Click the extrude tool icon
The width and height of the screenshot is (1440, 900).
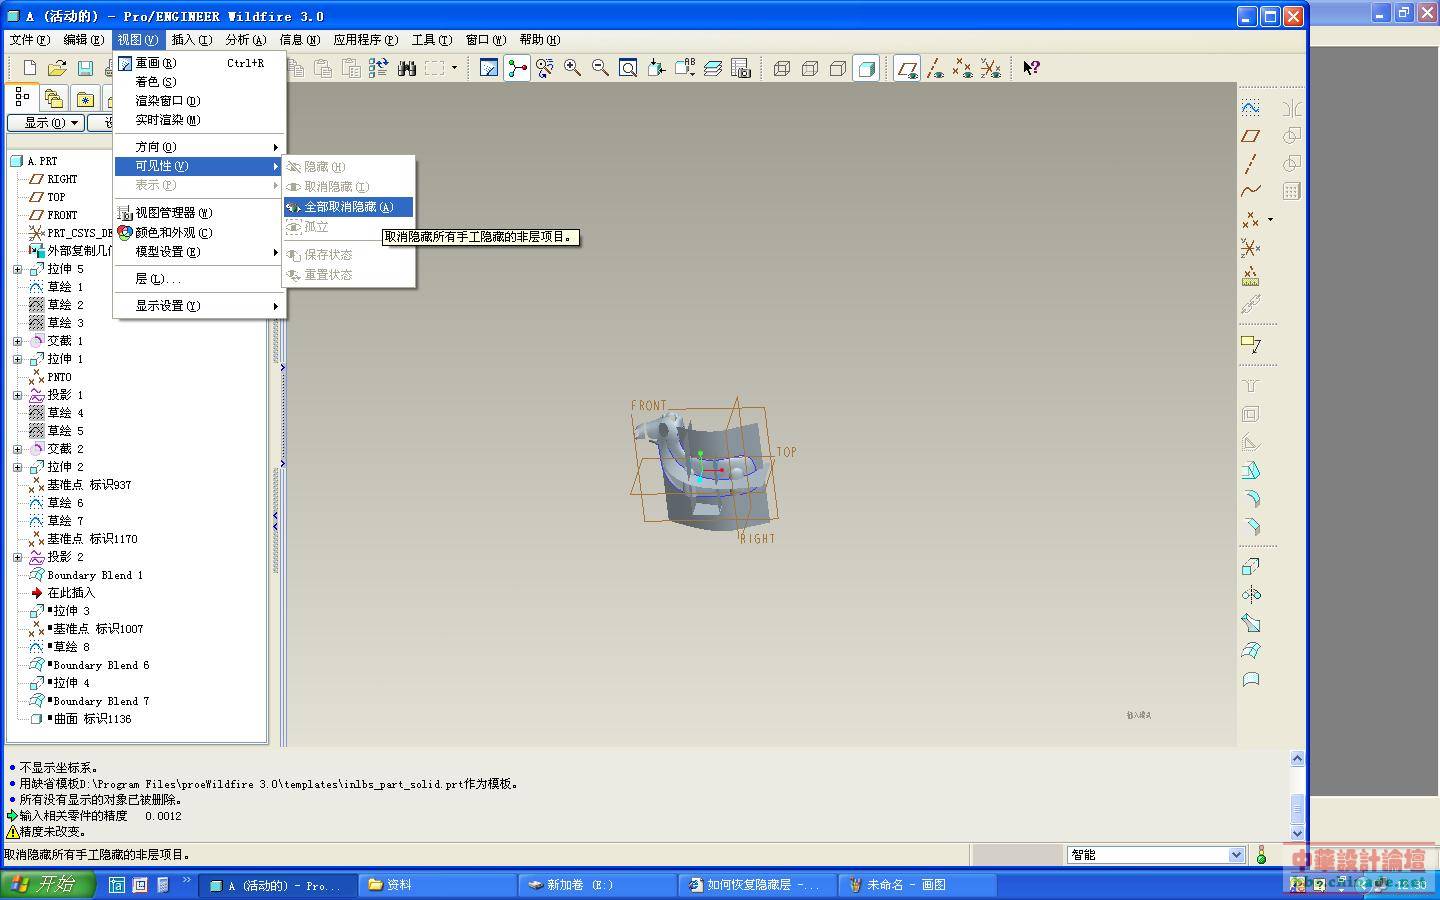(x=1251, y=567)
